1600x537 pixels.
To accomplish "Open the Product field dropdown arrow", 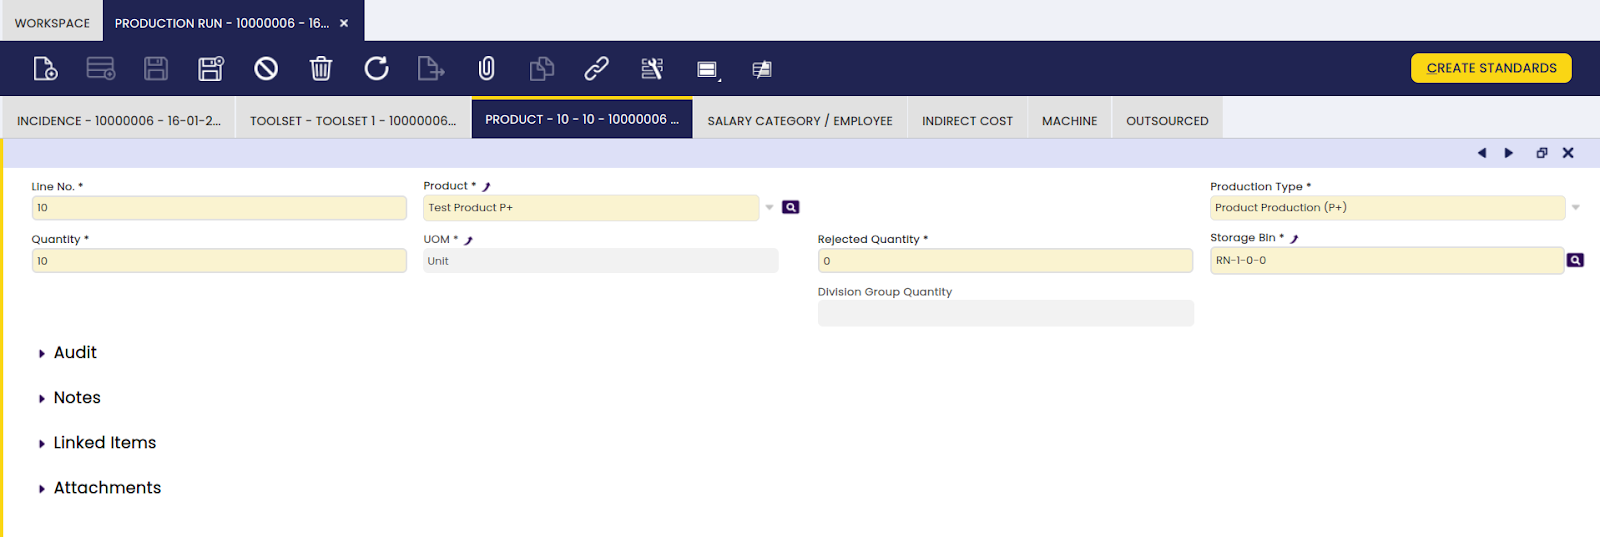I will 769,208.
